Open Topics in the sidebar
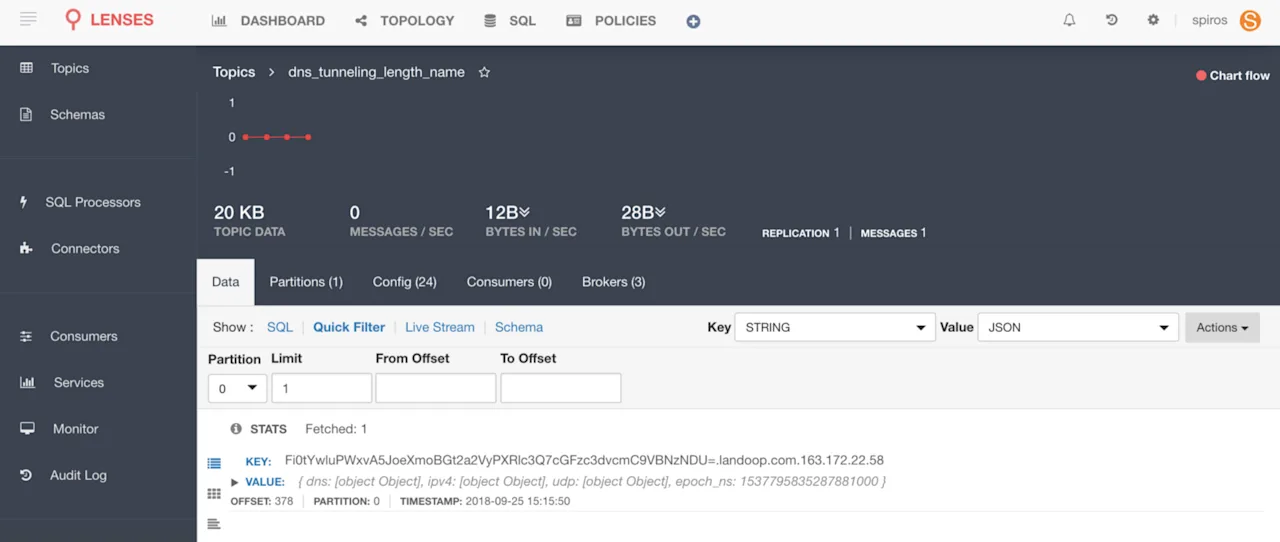This screenshot has height=542, width=1280. (70, 68)
